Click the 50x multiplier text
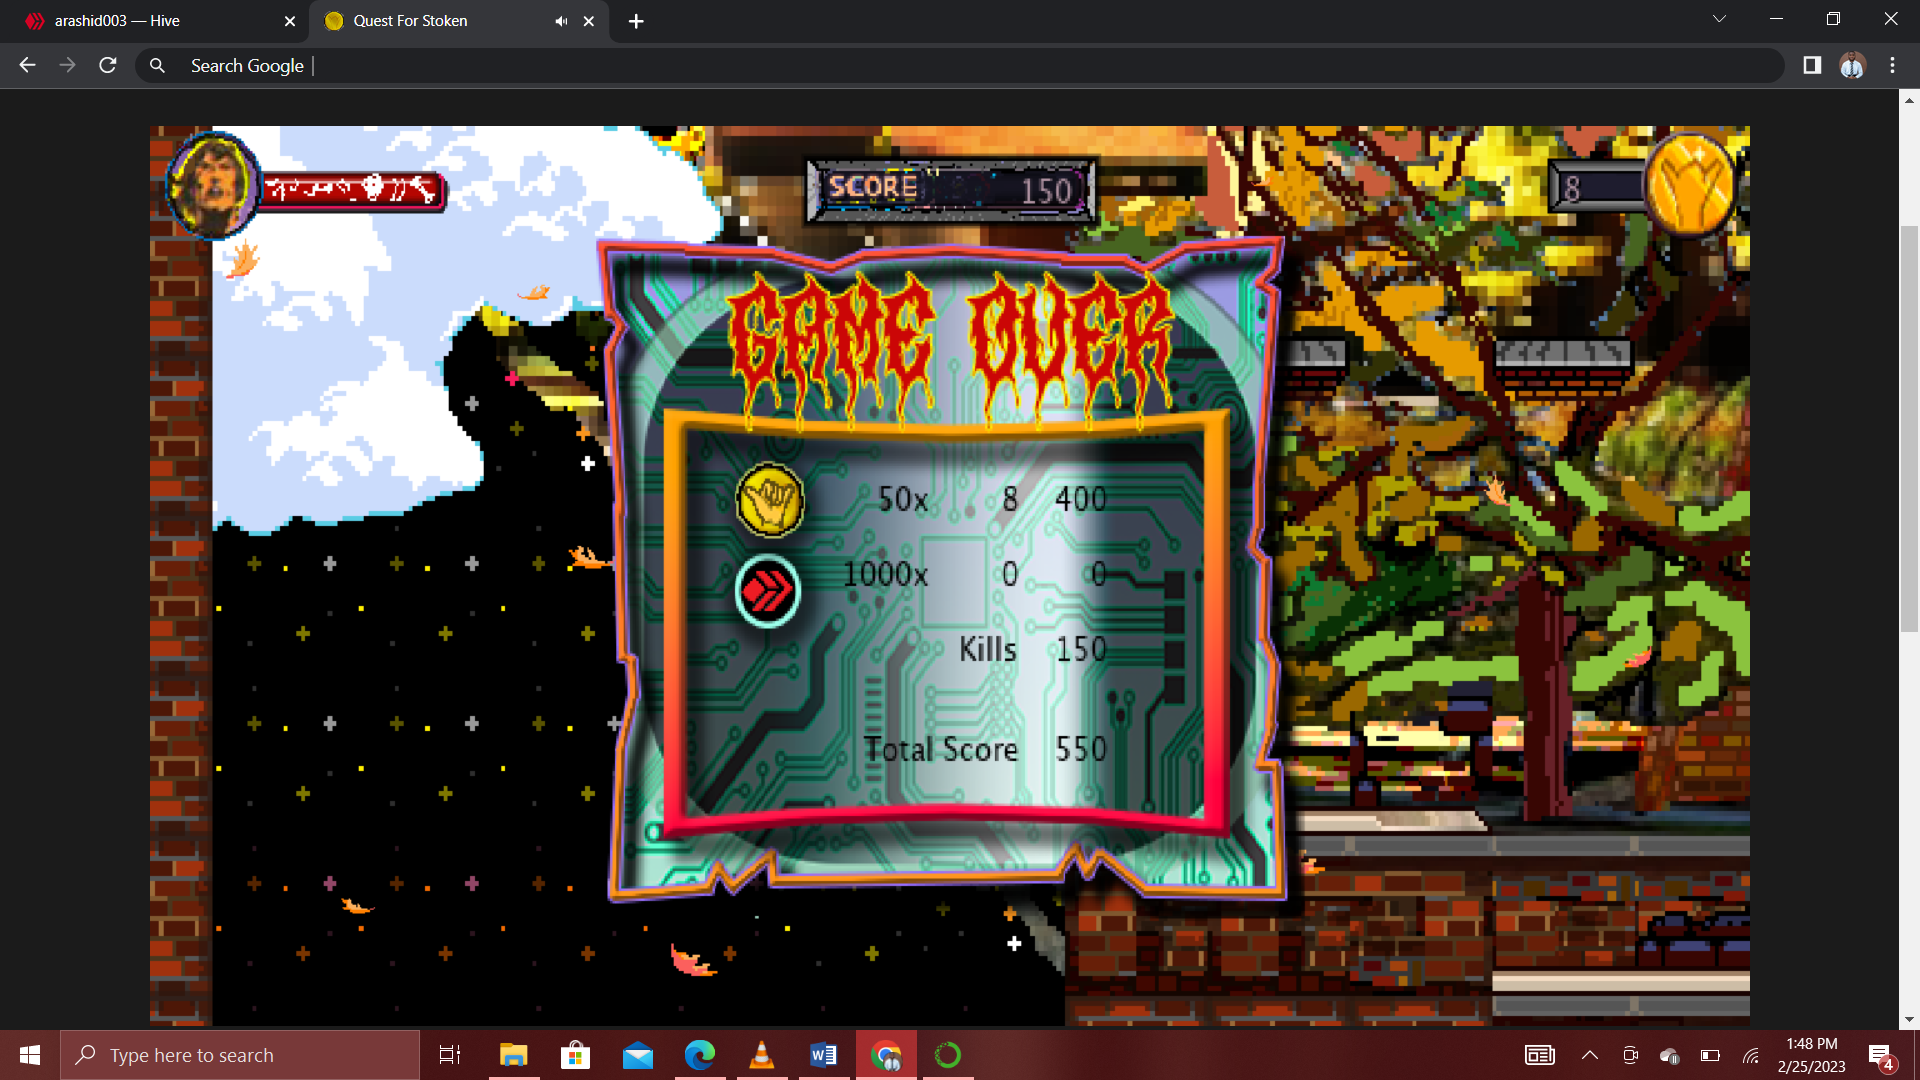The image size is (1920, 1080). [x=903, y=499]
